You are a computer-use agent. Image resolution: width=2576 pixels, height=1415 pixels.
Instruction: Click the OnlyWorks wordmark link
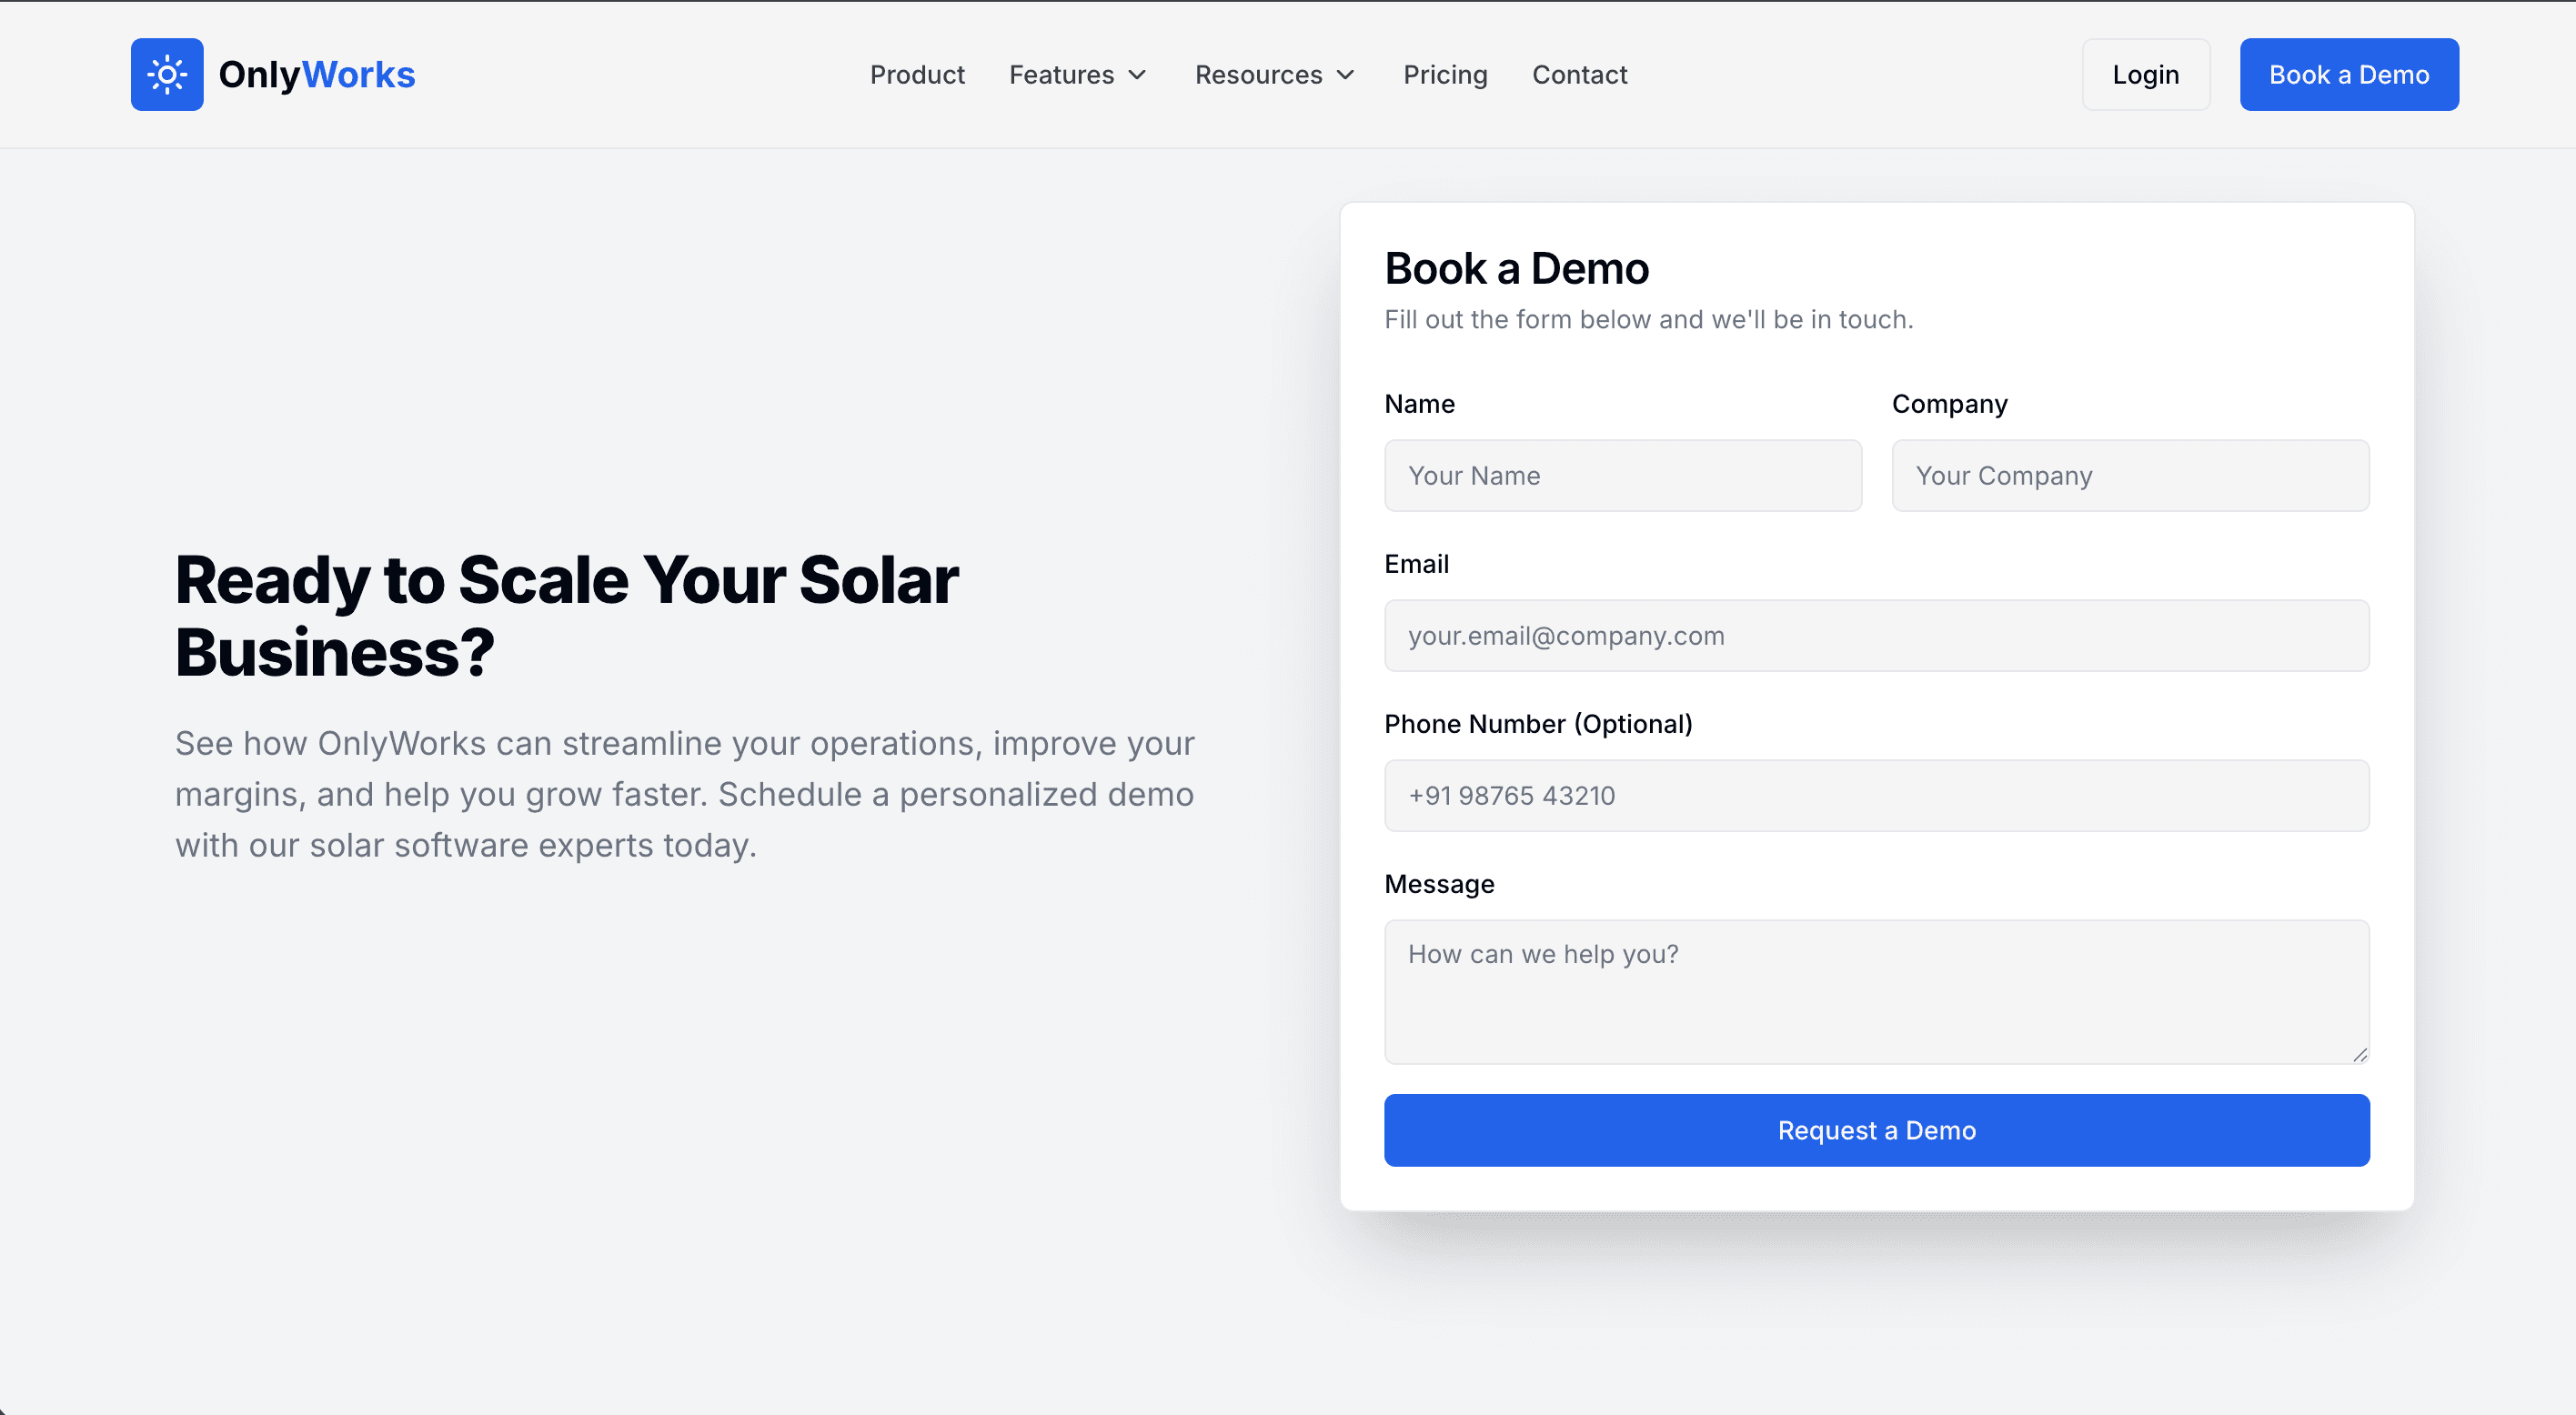point(317,74)
